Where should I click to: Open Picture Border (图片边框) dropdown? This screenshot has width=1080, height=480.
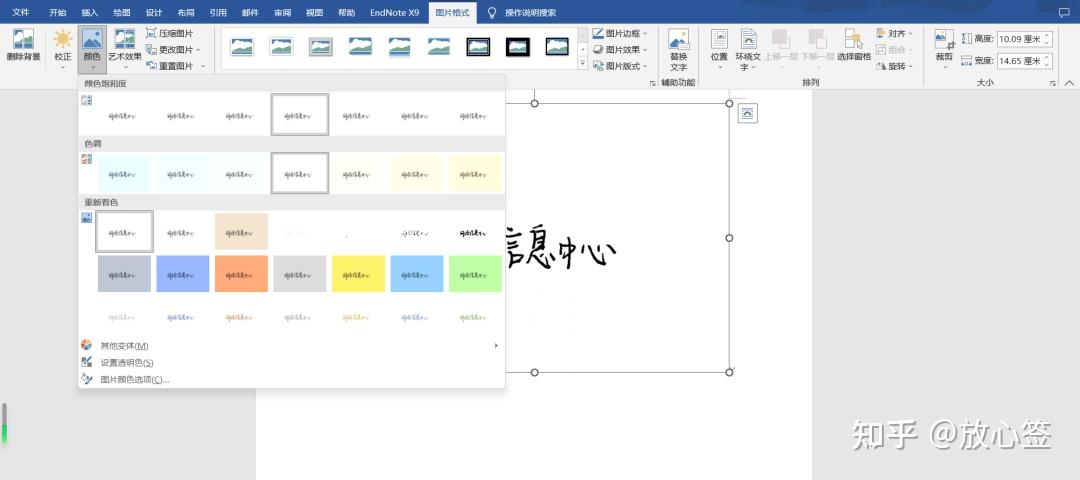(620, 33)
